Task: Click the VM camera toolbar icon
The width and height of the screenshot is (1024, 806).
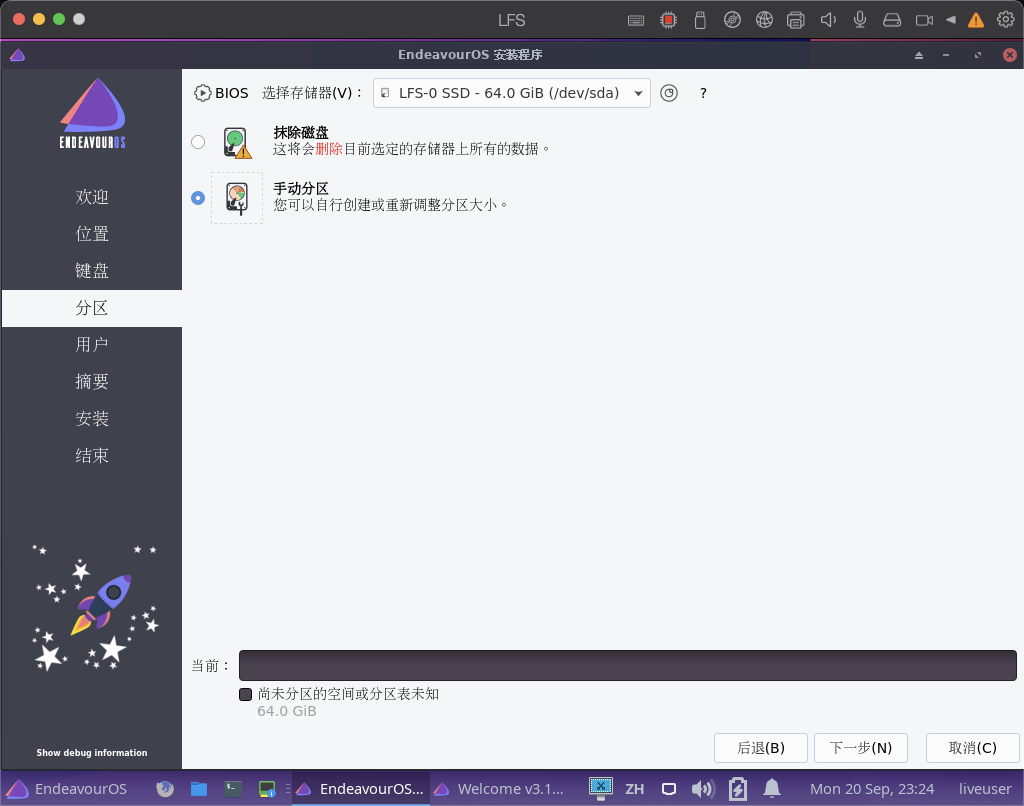Action: tap(924, 20)
